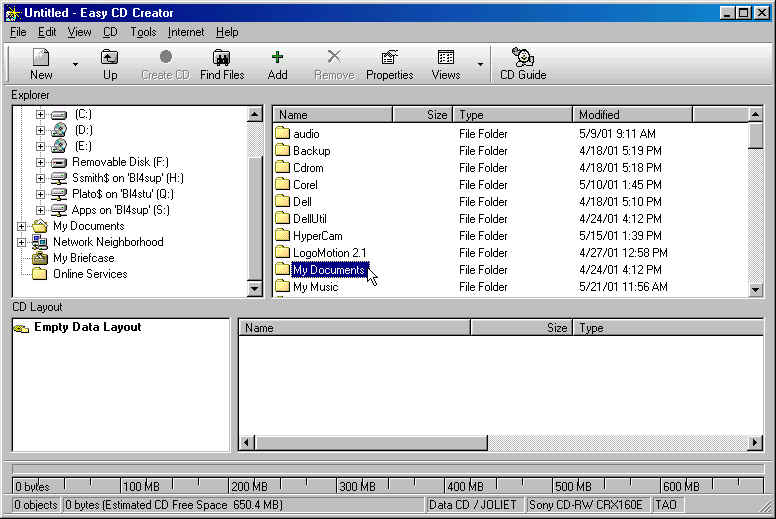Click Data CD / JOLIET status field
This screenshot has height=519, width=776.
coord(473,505)
